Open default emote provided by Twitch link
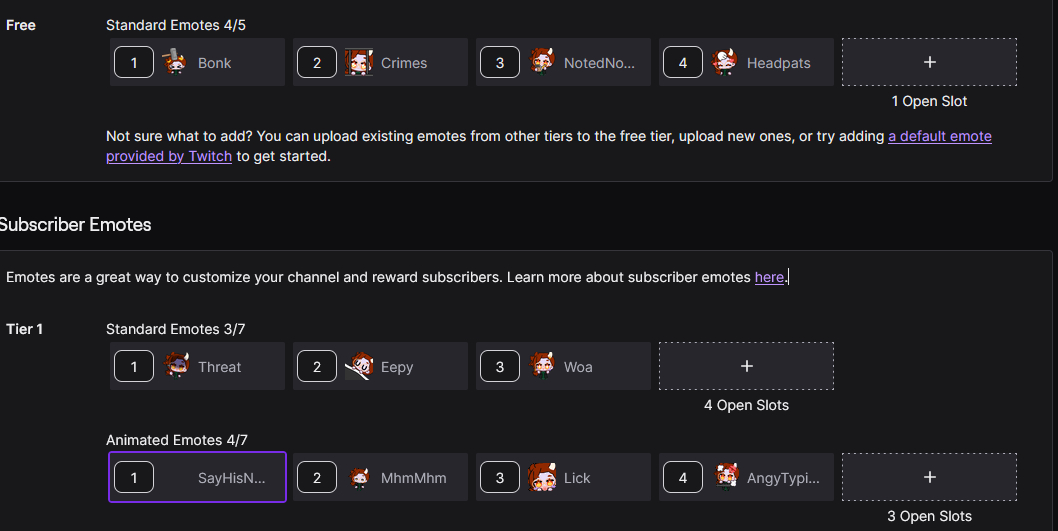The image size is (1058, 531). (939, 136)
